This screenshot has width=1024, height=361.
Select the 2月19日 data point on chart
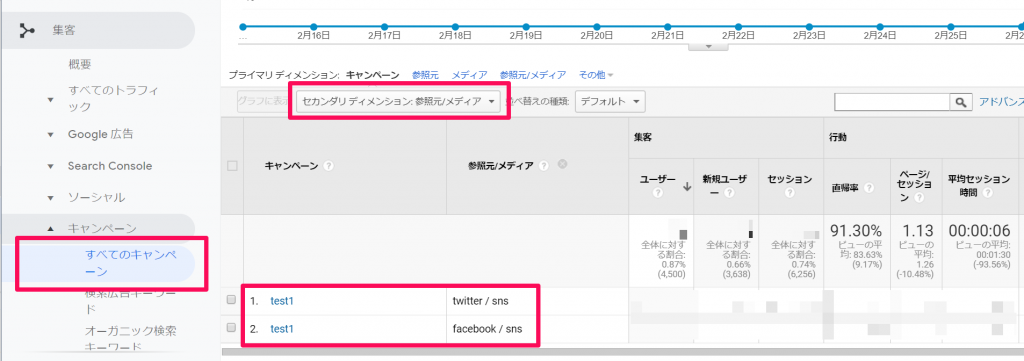[x=526, y=27]
